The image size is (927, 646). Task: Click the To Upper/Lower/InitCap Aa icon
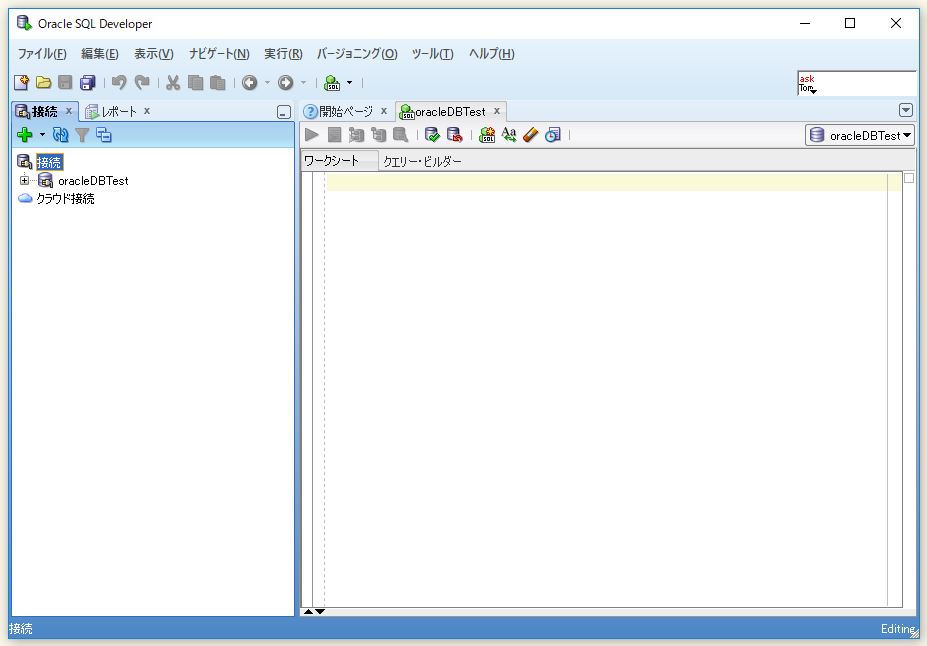pos(508,135)
